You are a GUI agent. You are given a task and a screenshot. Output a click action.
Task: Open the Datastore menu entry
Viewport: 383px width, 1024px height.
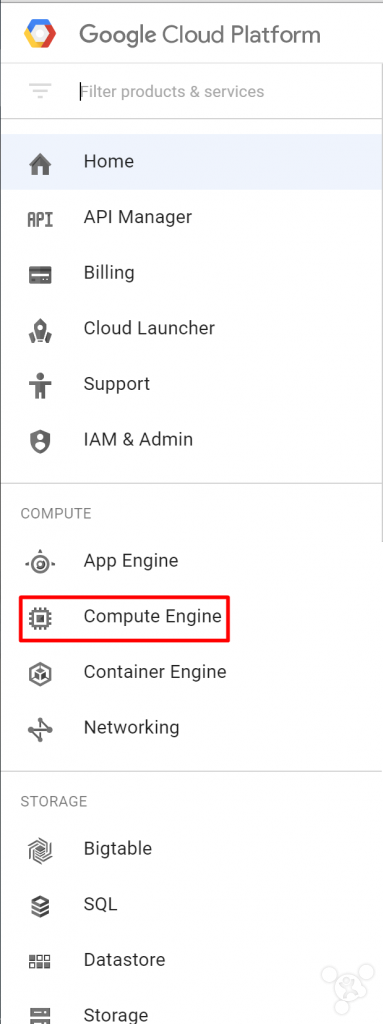tap(192, 960)
